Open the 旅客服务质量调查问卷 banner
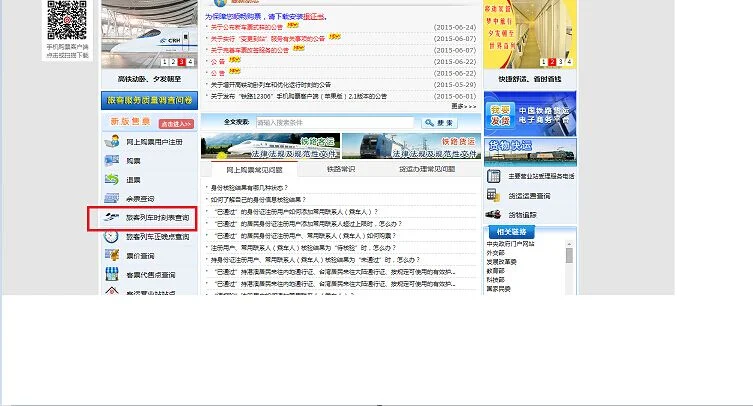 (x=149, y=100)
